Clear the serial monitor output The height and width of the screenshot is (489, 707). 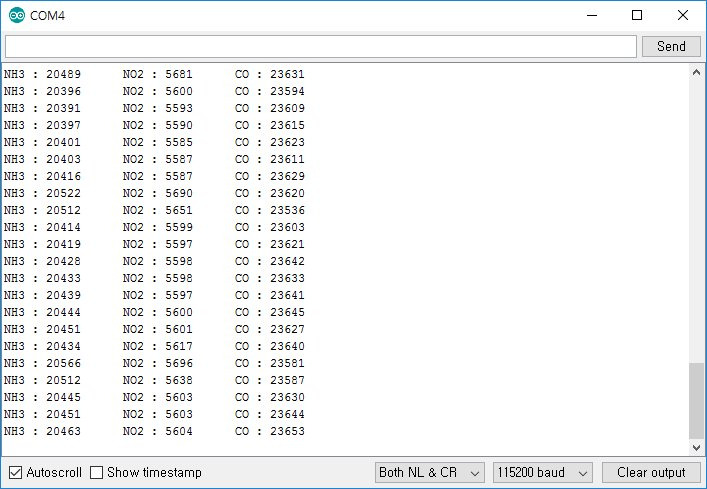[651, 472]
